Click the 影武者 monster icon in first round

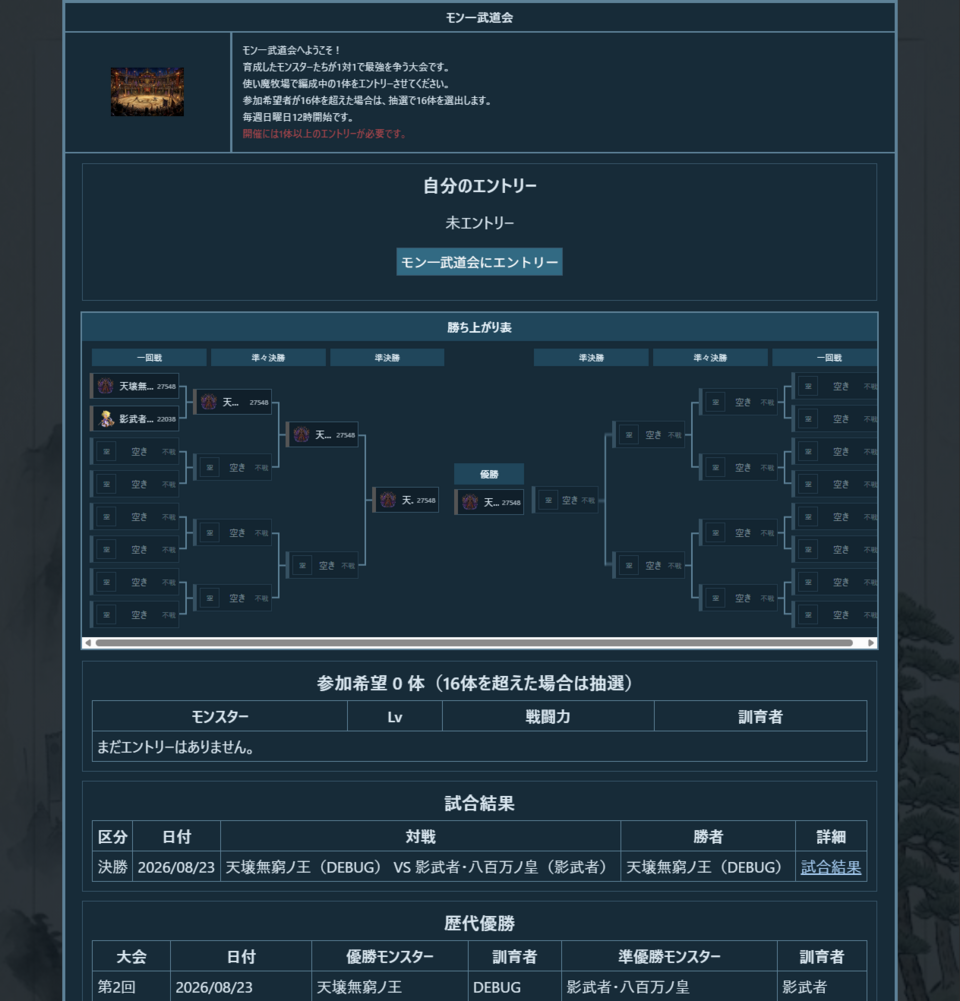click(105, 419)
